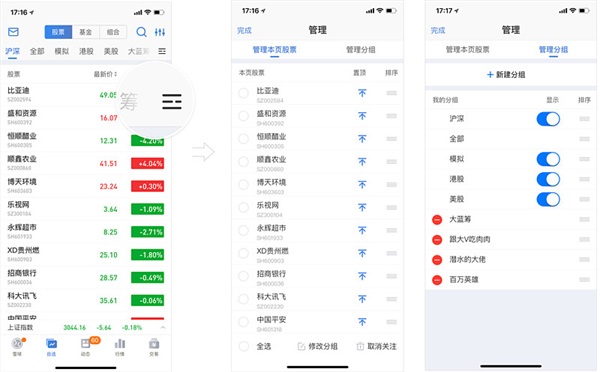Image resolution: width=600 pixels, height=372 pixels.
Task: Tap the 取消关注 button
Action: pyautogui.click(x=377, y=346)
